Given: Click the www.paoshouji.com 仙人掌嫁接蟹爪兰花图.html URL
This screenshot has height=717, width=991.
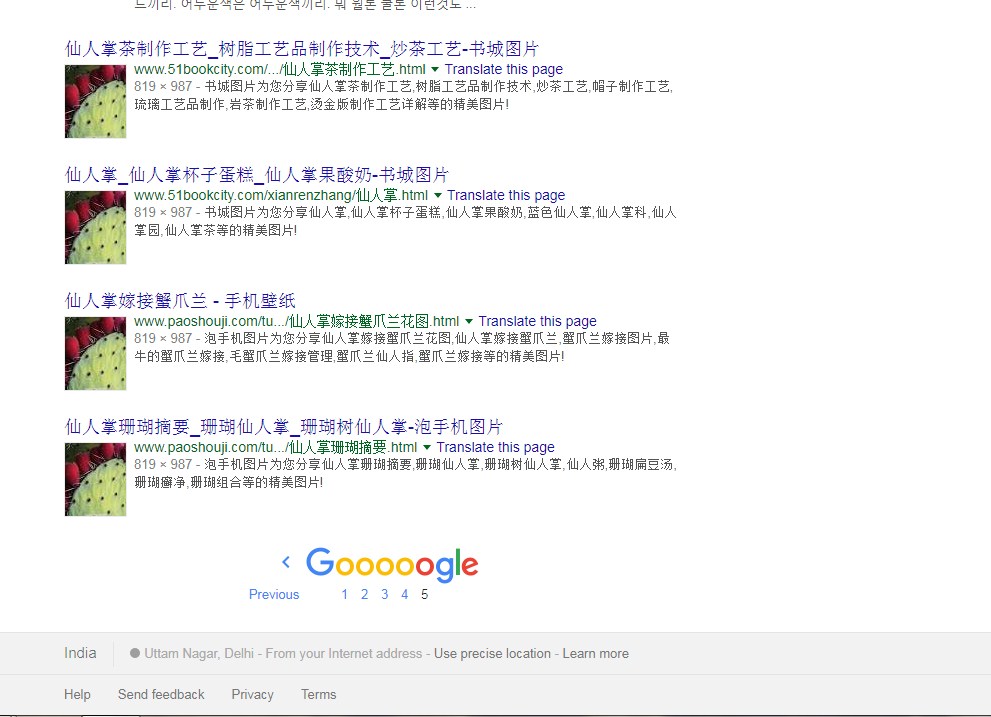Looking at the screenshot, I should tap(296, 321).
